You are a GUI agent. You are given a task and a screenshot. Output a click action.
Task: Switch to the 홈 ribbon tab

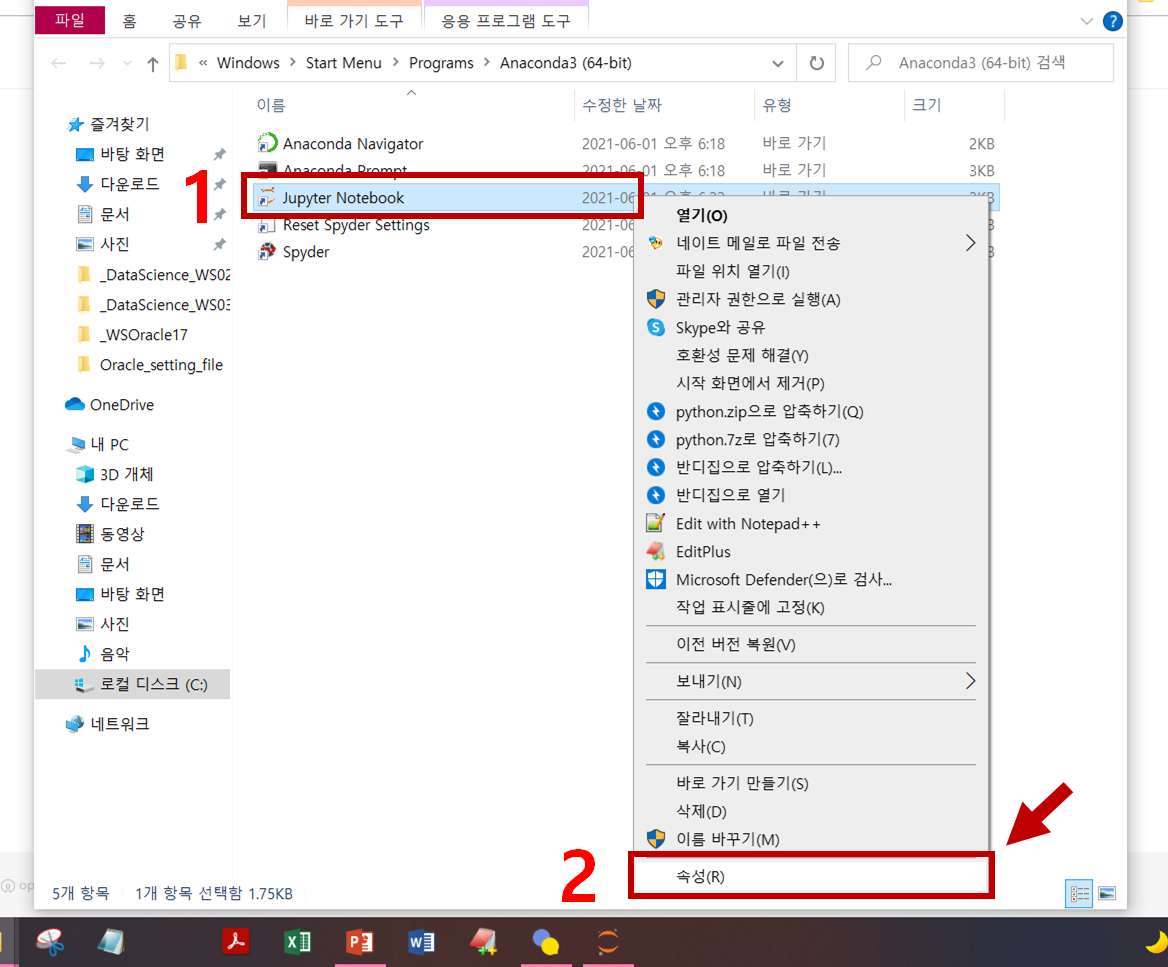129,21
